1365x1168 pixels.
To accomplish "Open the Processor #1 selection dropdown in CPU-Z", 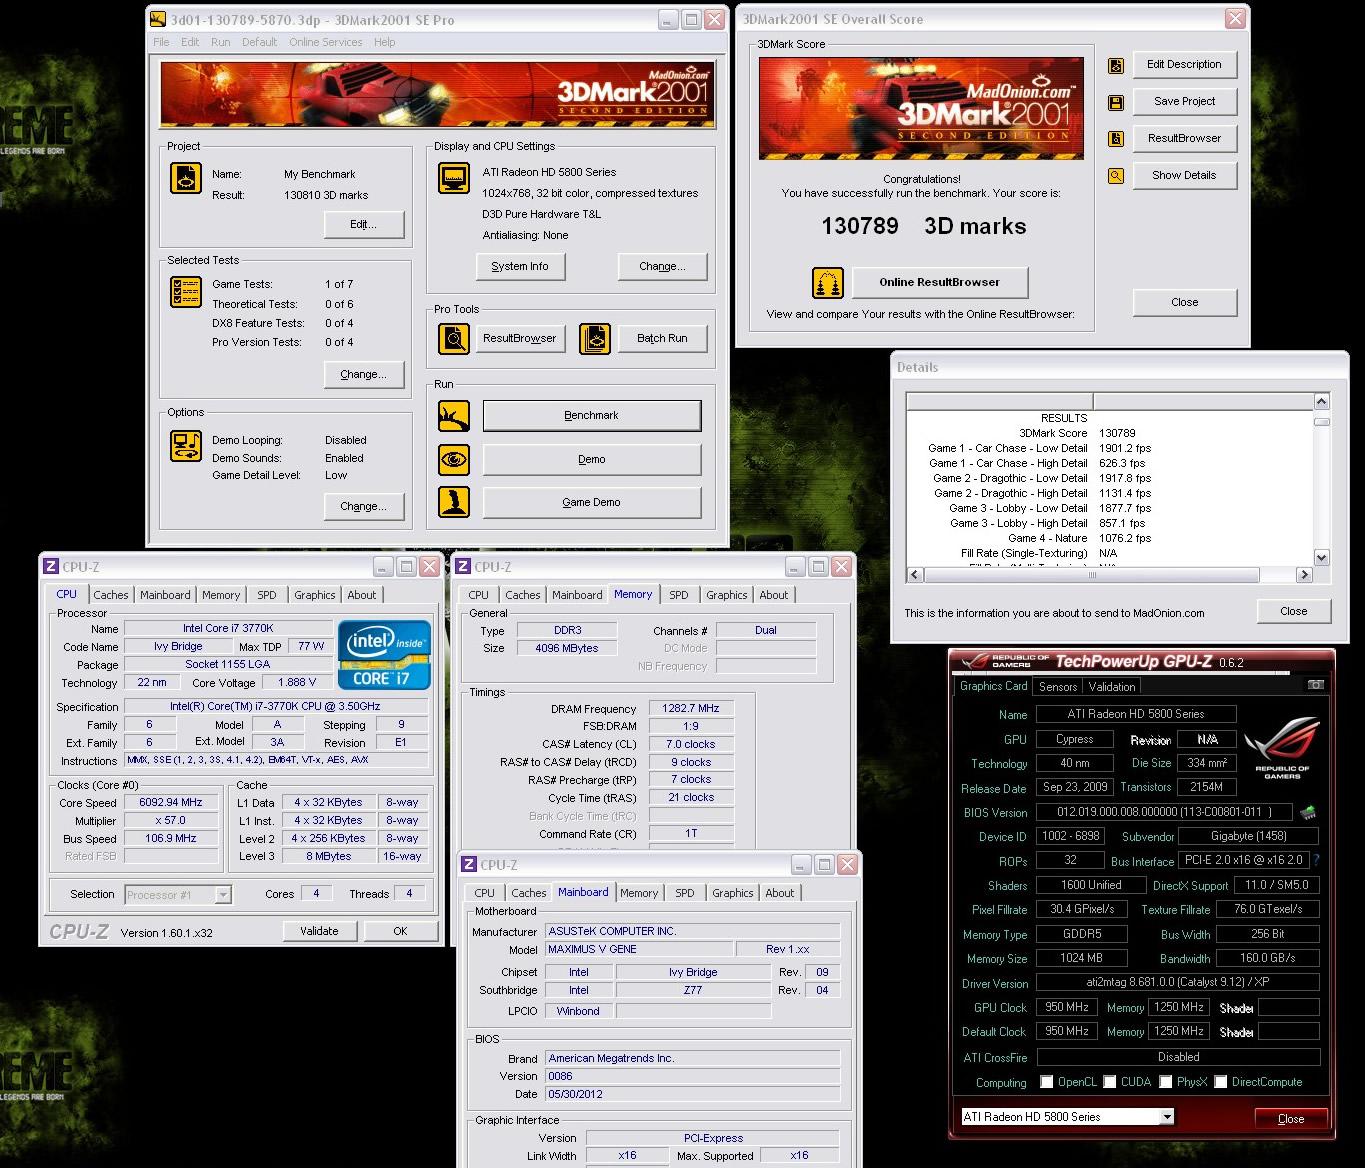I will coord(223,895).
